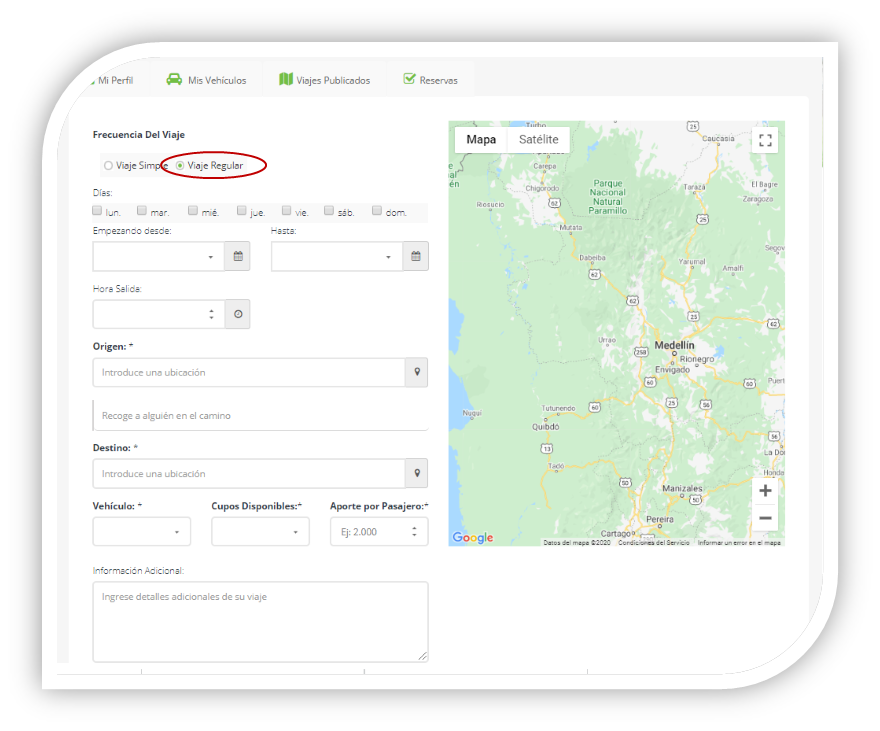880x731 pixels.
Task: Tick the dom. day checkbox
Action: pos(377,210)
